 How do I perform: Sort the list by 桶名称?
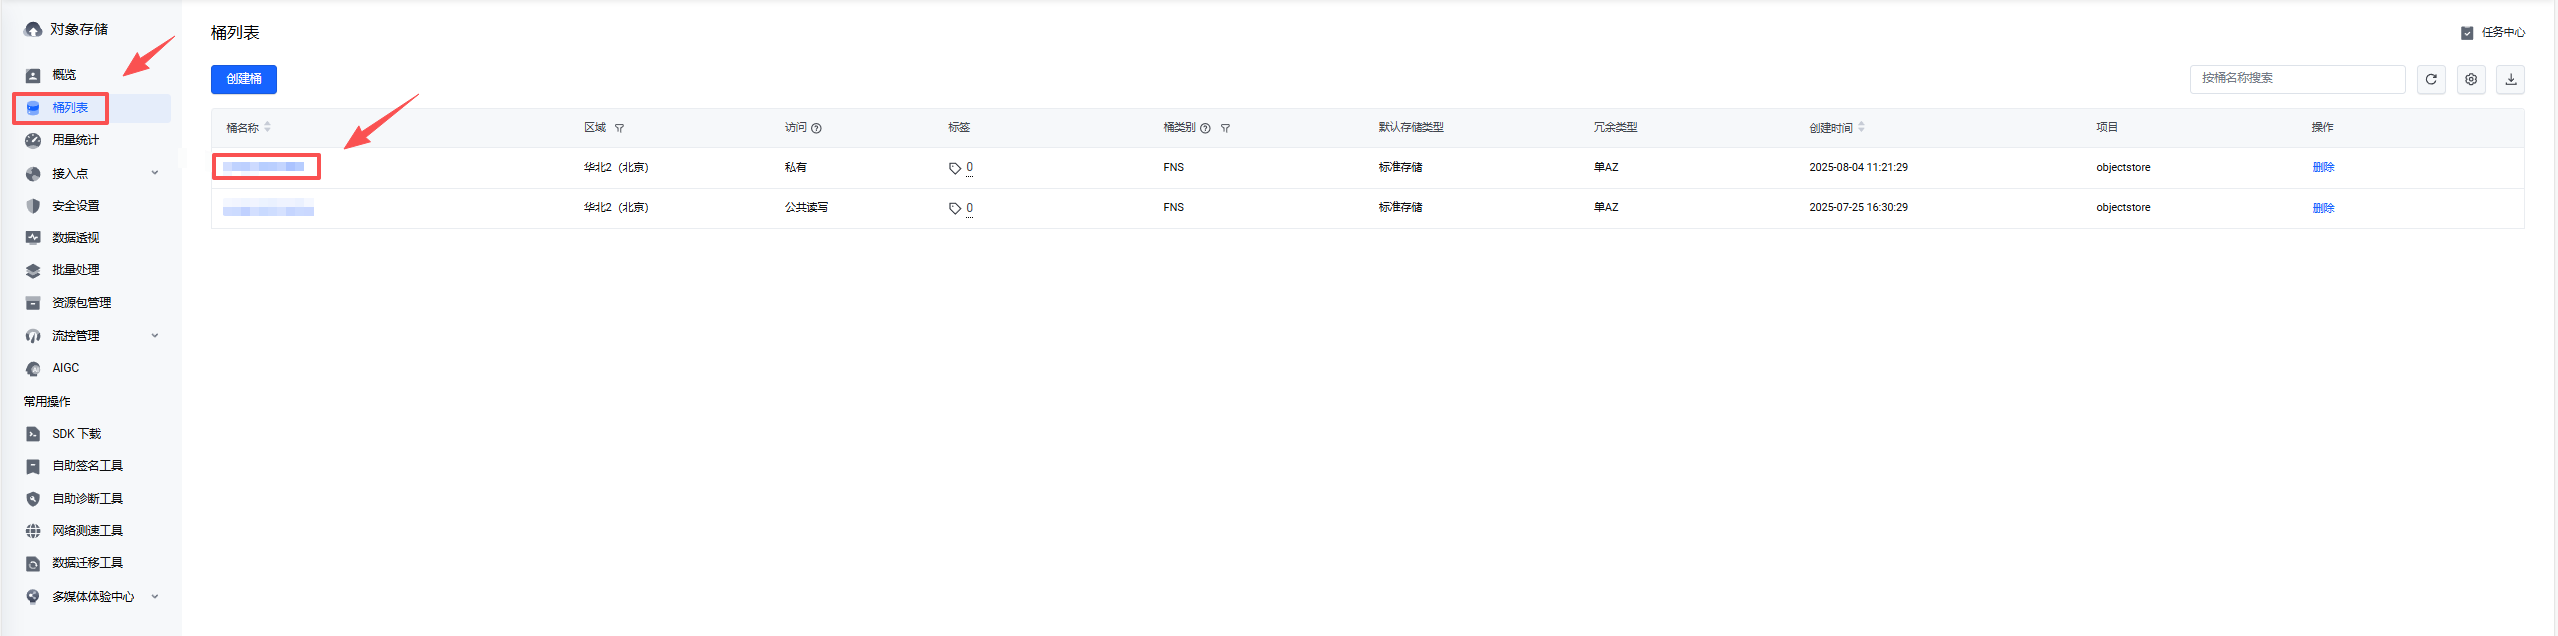coord(267,127)
